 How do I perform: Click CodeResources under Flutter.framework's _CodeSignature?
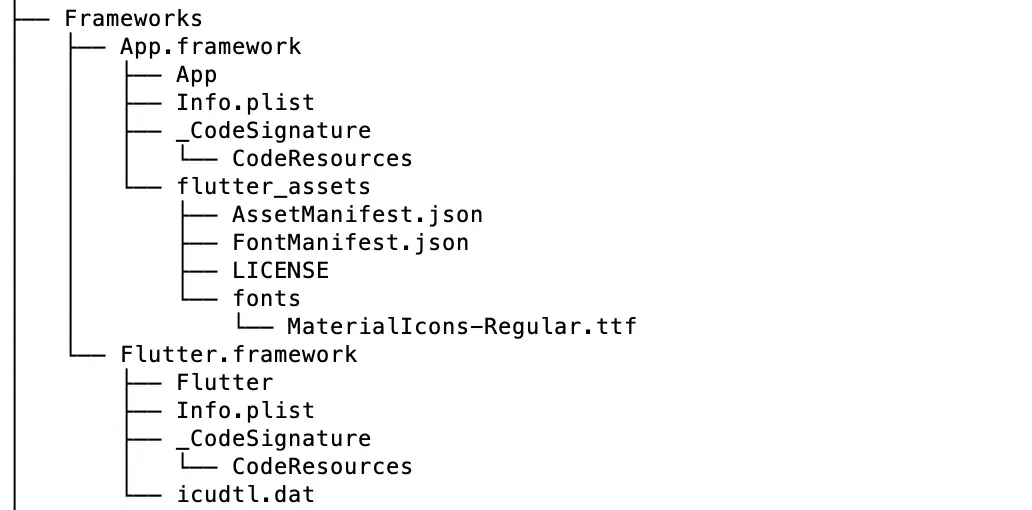(x=322, y=466)
